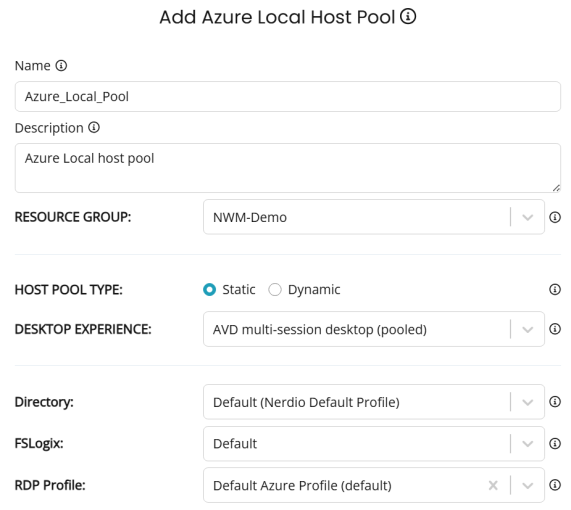Open the Directory info icon
Screen dimensions: 571x510
[x=555, y=402]
